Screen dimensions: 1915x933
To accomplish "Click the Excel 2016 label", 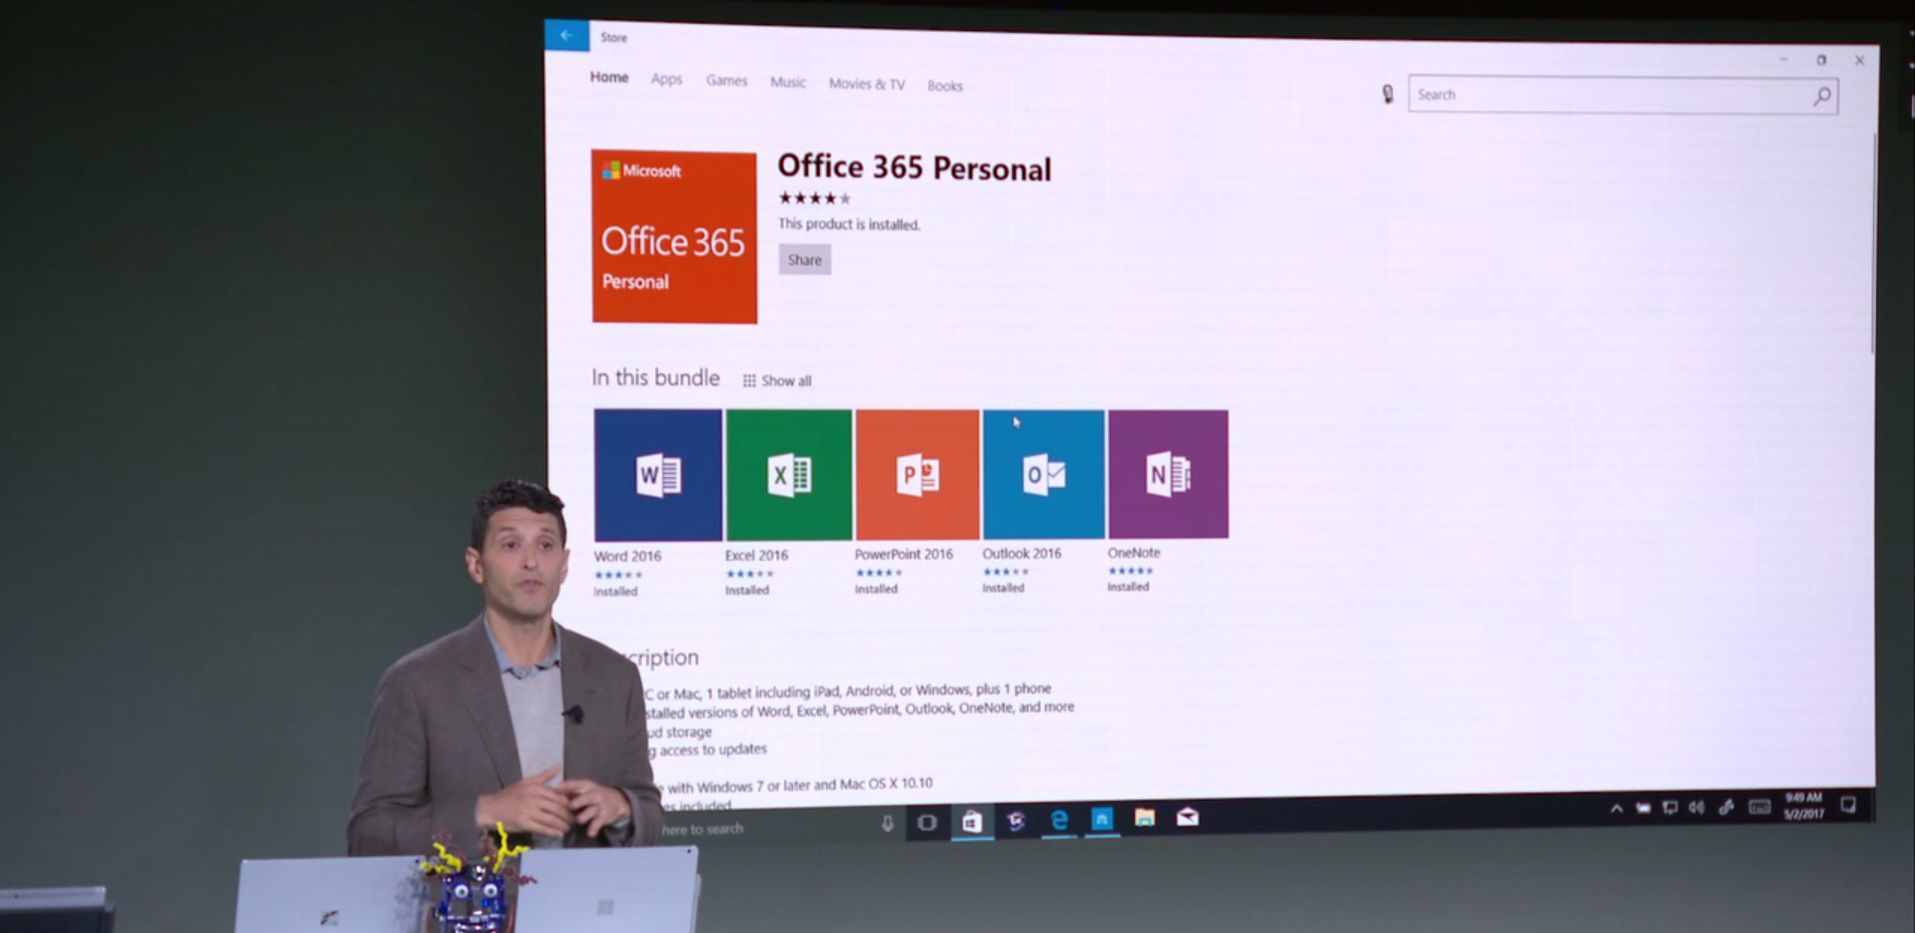I will (756, 555).
